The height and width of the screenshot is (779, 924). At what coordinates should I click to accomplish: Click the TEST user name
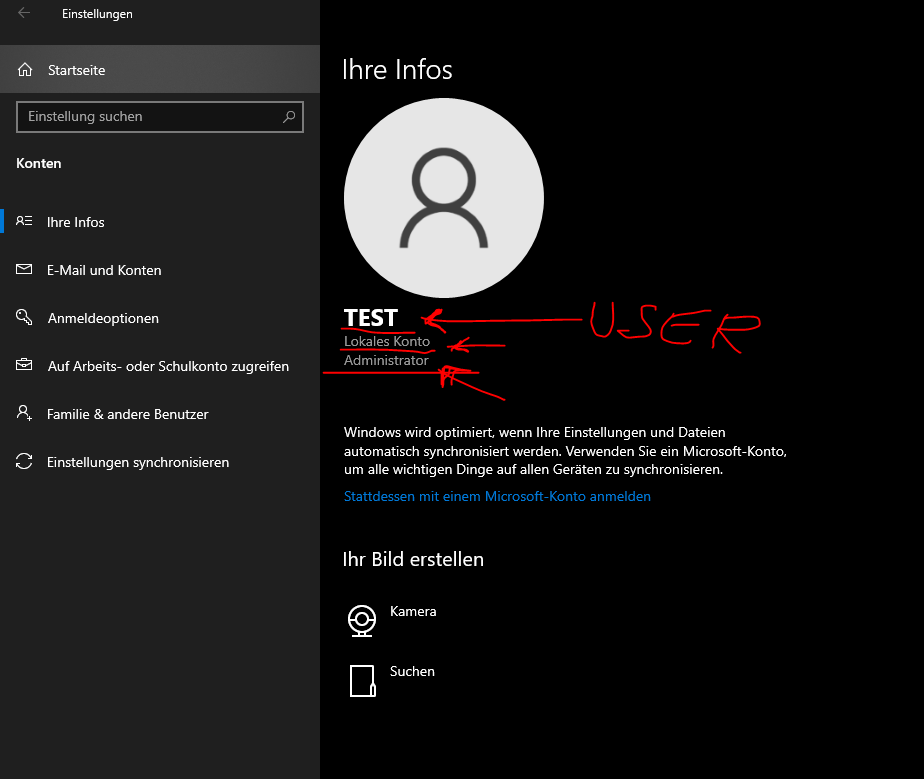pos(371,318)
